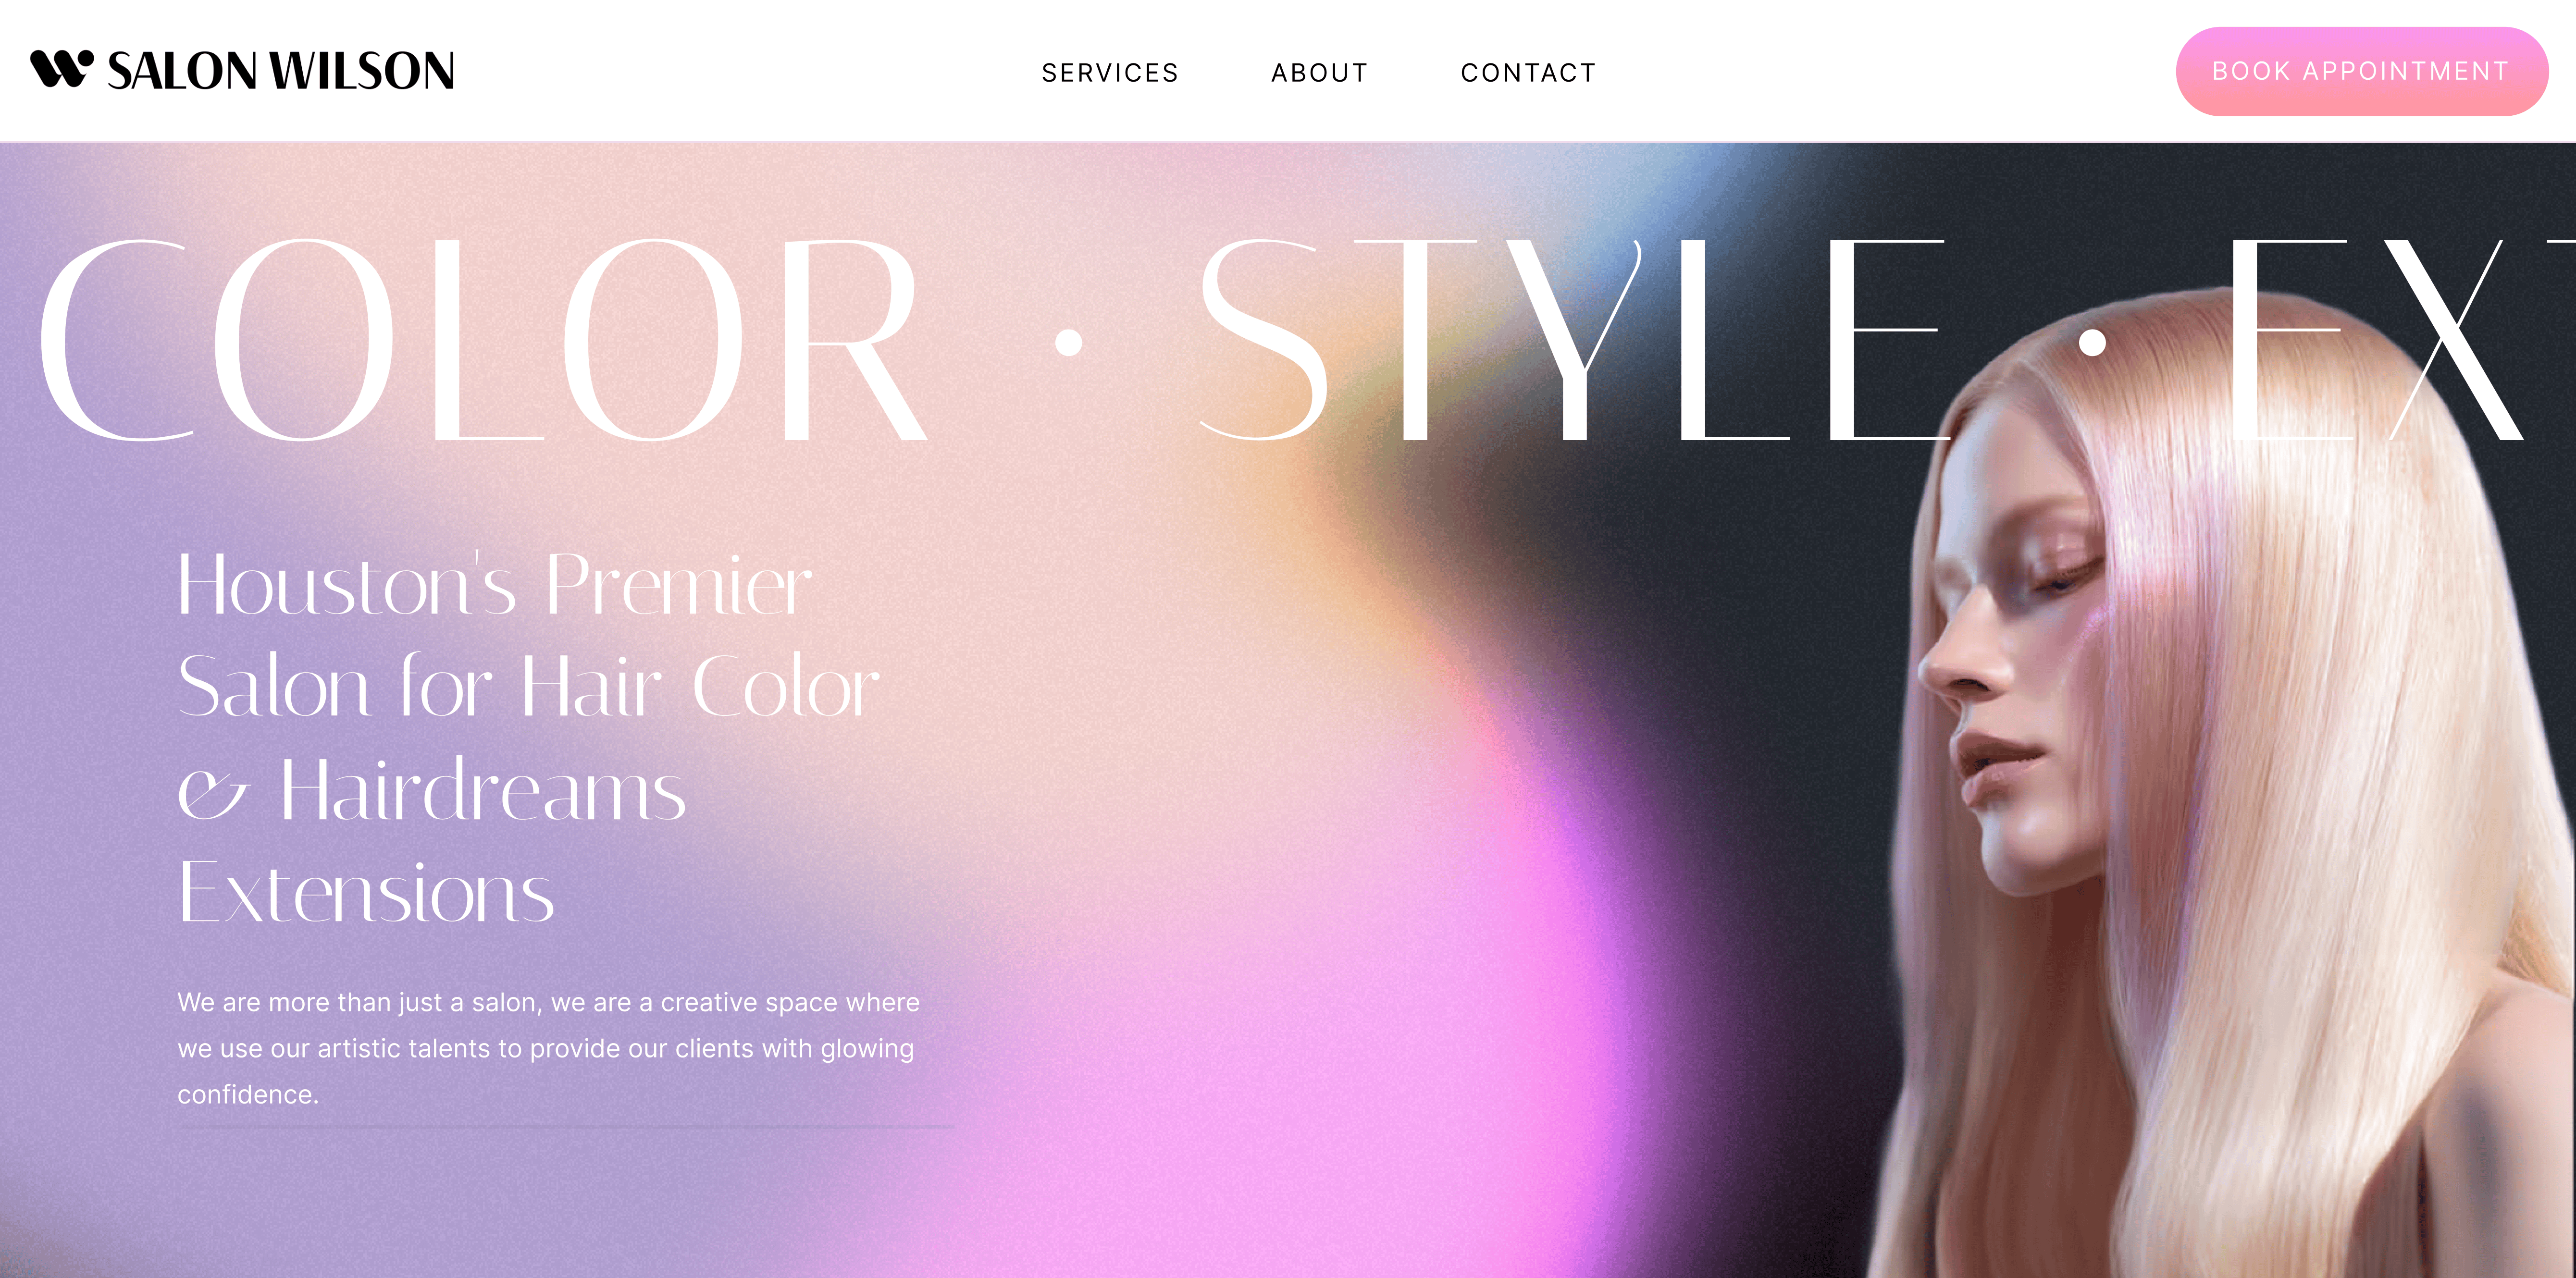Open the Contact navigation link
The height and width of the screenshot is (1278, 2576).
pyautogui.click(x=1528, y=73)
